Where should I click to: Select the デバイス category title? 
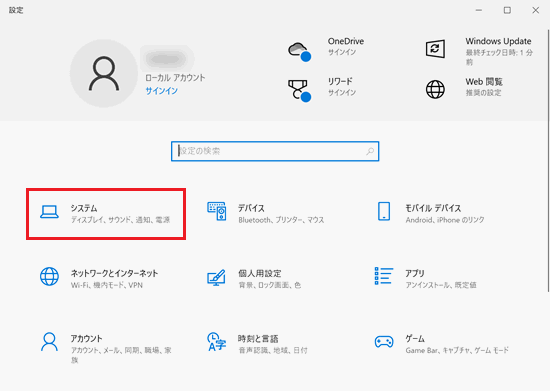[251, 208]
